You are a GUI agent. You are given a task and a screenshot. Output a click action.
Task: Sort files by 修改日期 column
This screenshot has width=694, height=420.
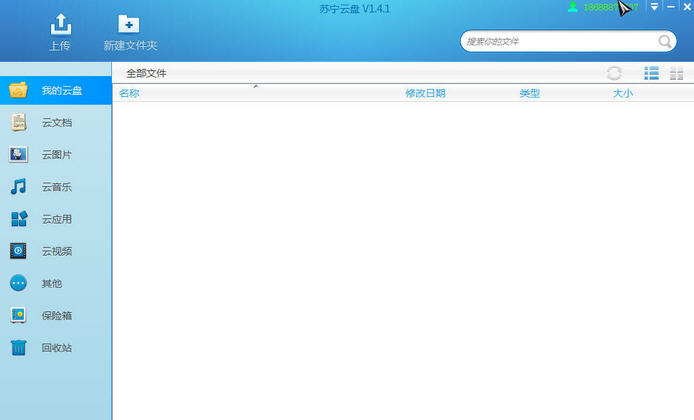pyautogui.click(x=425, y=93)
